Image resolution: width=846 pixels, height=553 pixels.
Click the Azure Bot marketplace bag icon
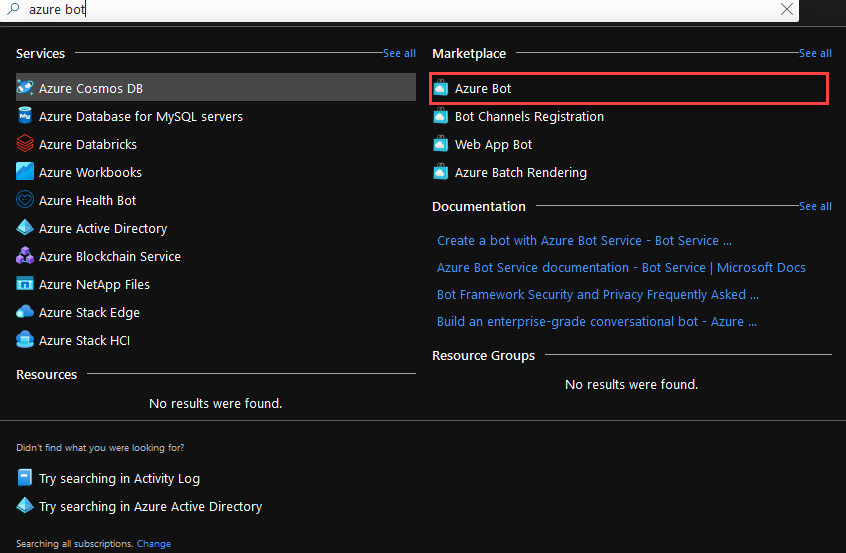(441, 87)
